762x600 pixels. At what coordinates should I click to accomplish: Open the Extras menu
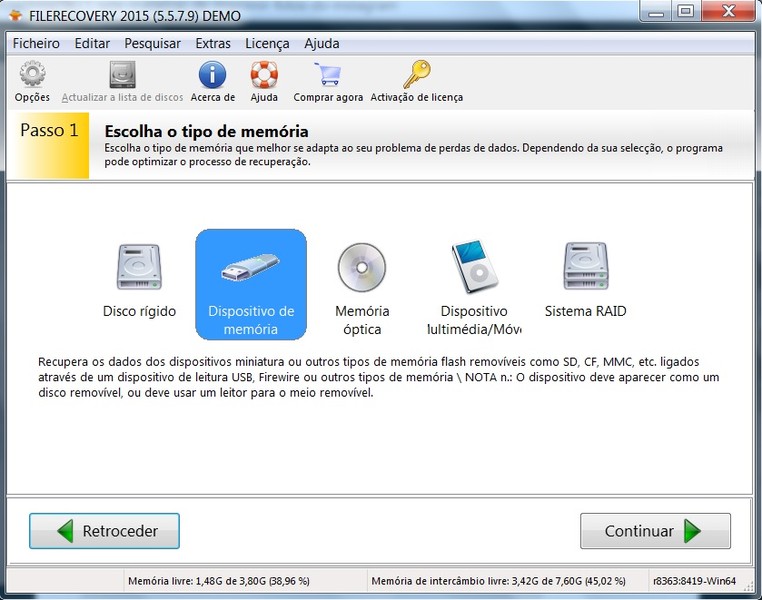point(213,43)
